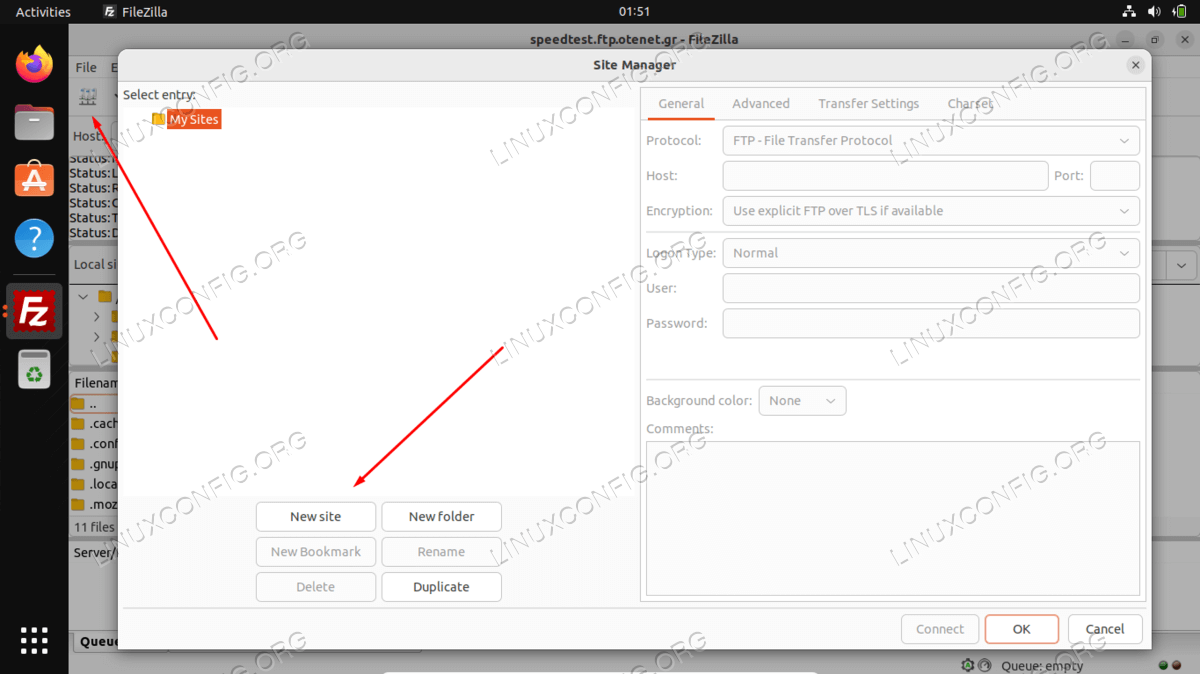The height and width of the screenshot is (674, 1200).
Task: Switch to the Charset tab
Action: 969,104
